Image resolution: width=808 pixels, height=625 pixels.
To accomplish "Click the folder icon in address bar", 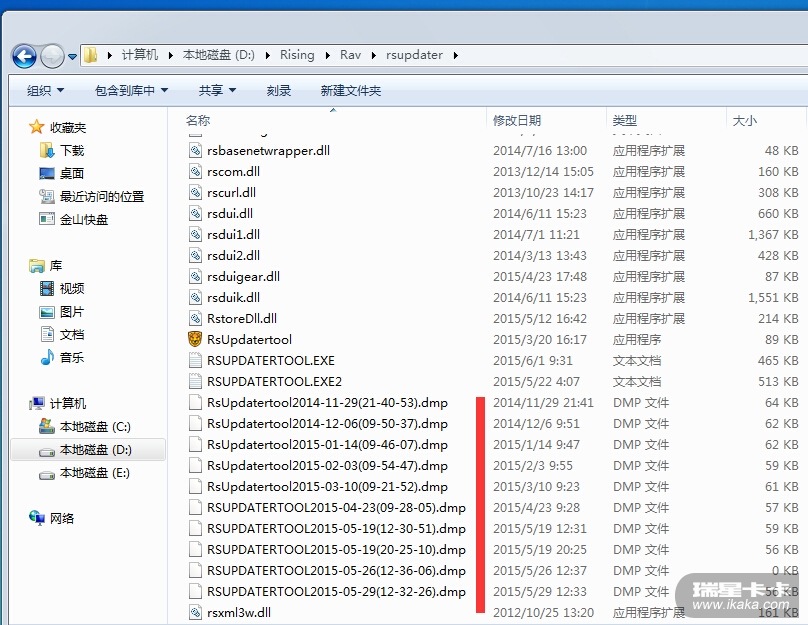I will (x=91, y=55).
